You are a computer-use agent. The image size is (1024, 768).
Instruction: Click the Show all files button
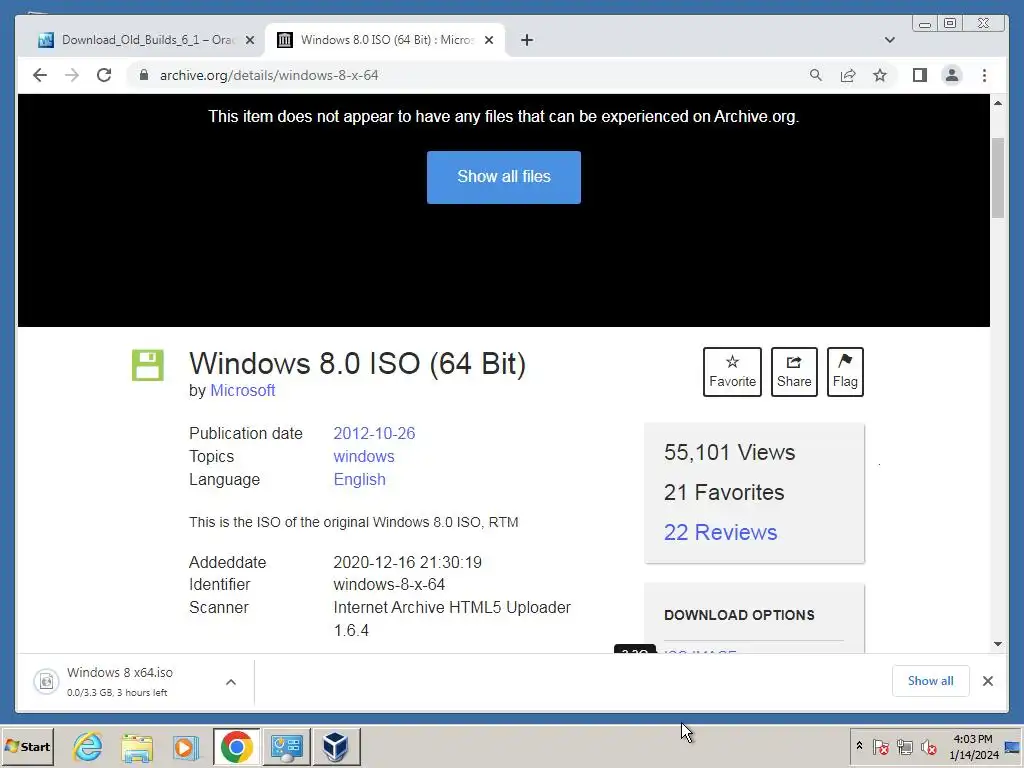point(504,177)
